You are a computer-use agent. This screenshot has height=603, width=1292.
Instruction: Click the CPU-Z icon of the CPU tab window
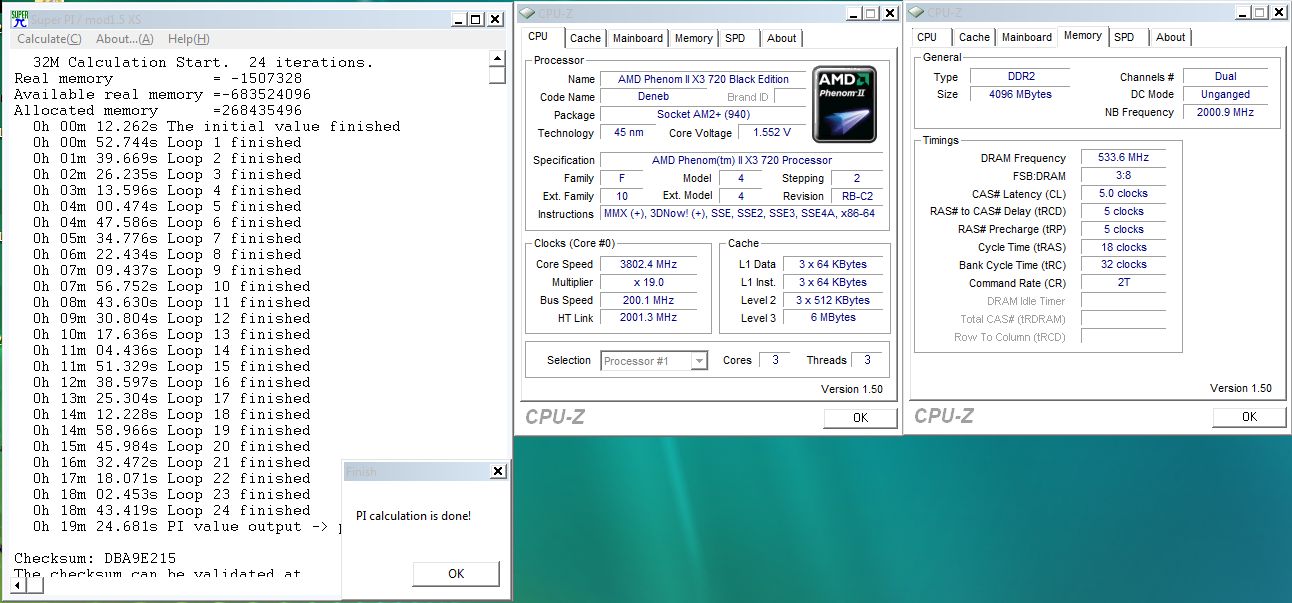click(x=529, y=12)
